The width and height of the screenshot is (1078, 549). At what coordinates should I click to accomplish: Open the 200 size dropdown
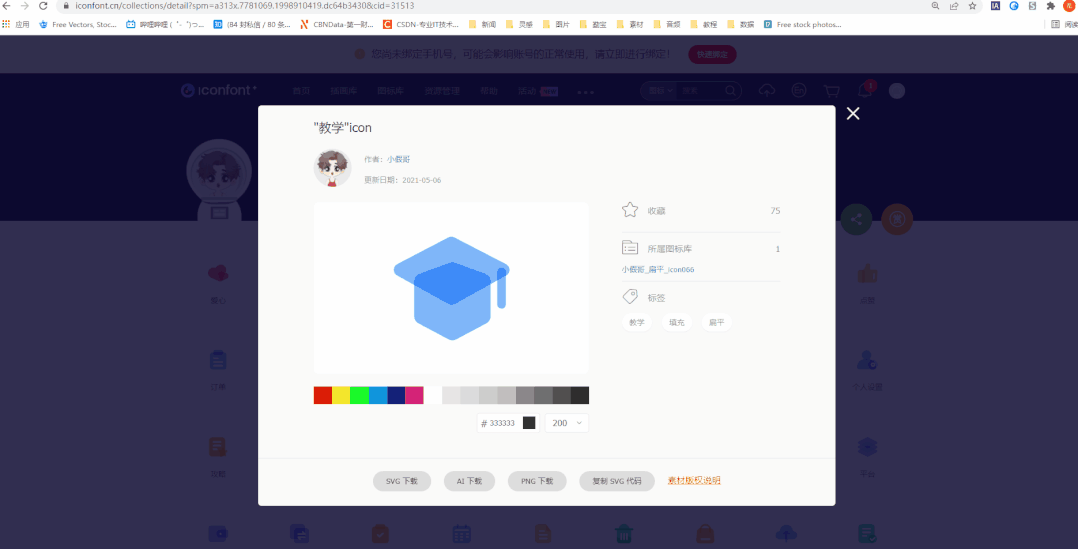coord(566,423)
